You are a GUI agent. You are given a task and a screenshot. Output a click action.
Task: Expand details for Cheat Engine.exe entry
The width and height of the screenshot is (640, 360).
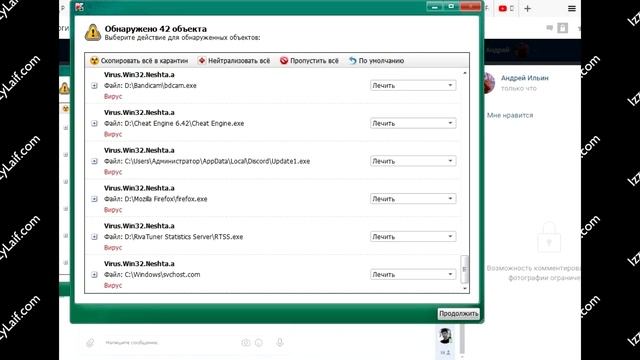(x=94, y=123)
